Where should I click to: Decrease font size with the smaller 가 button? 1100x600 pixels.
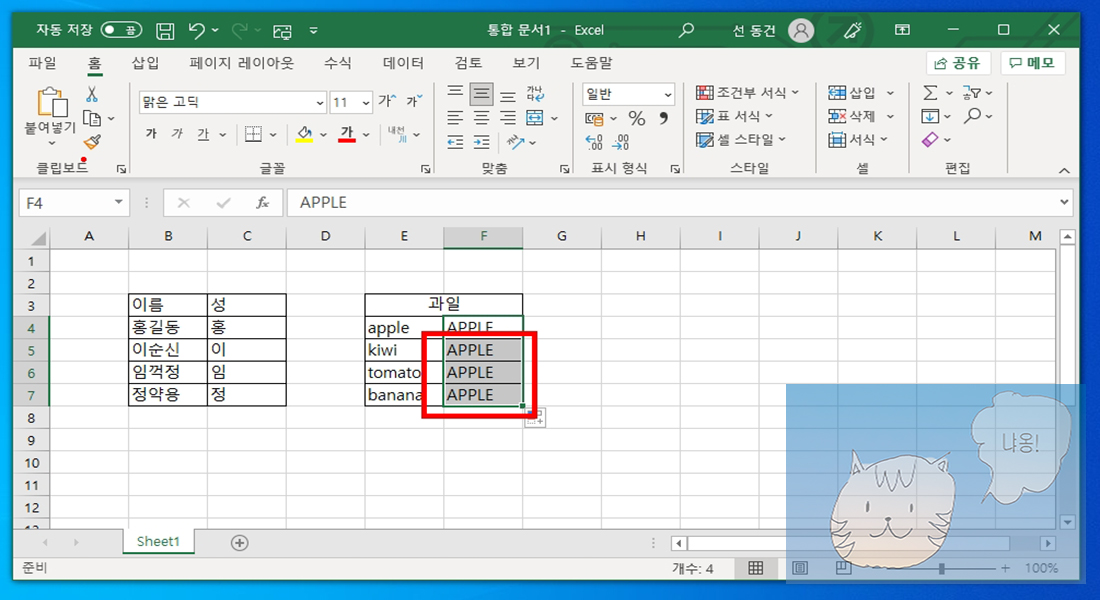point(414,102)
